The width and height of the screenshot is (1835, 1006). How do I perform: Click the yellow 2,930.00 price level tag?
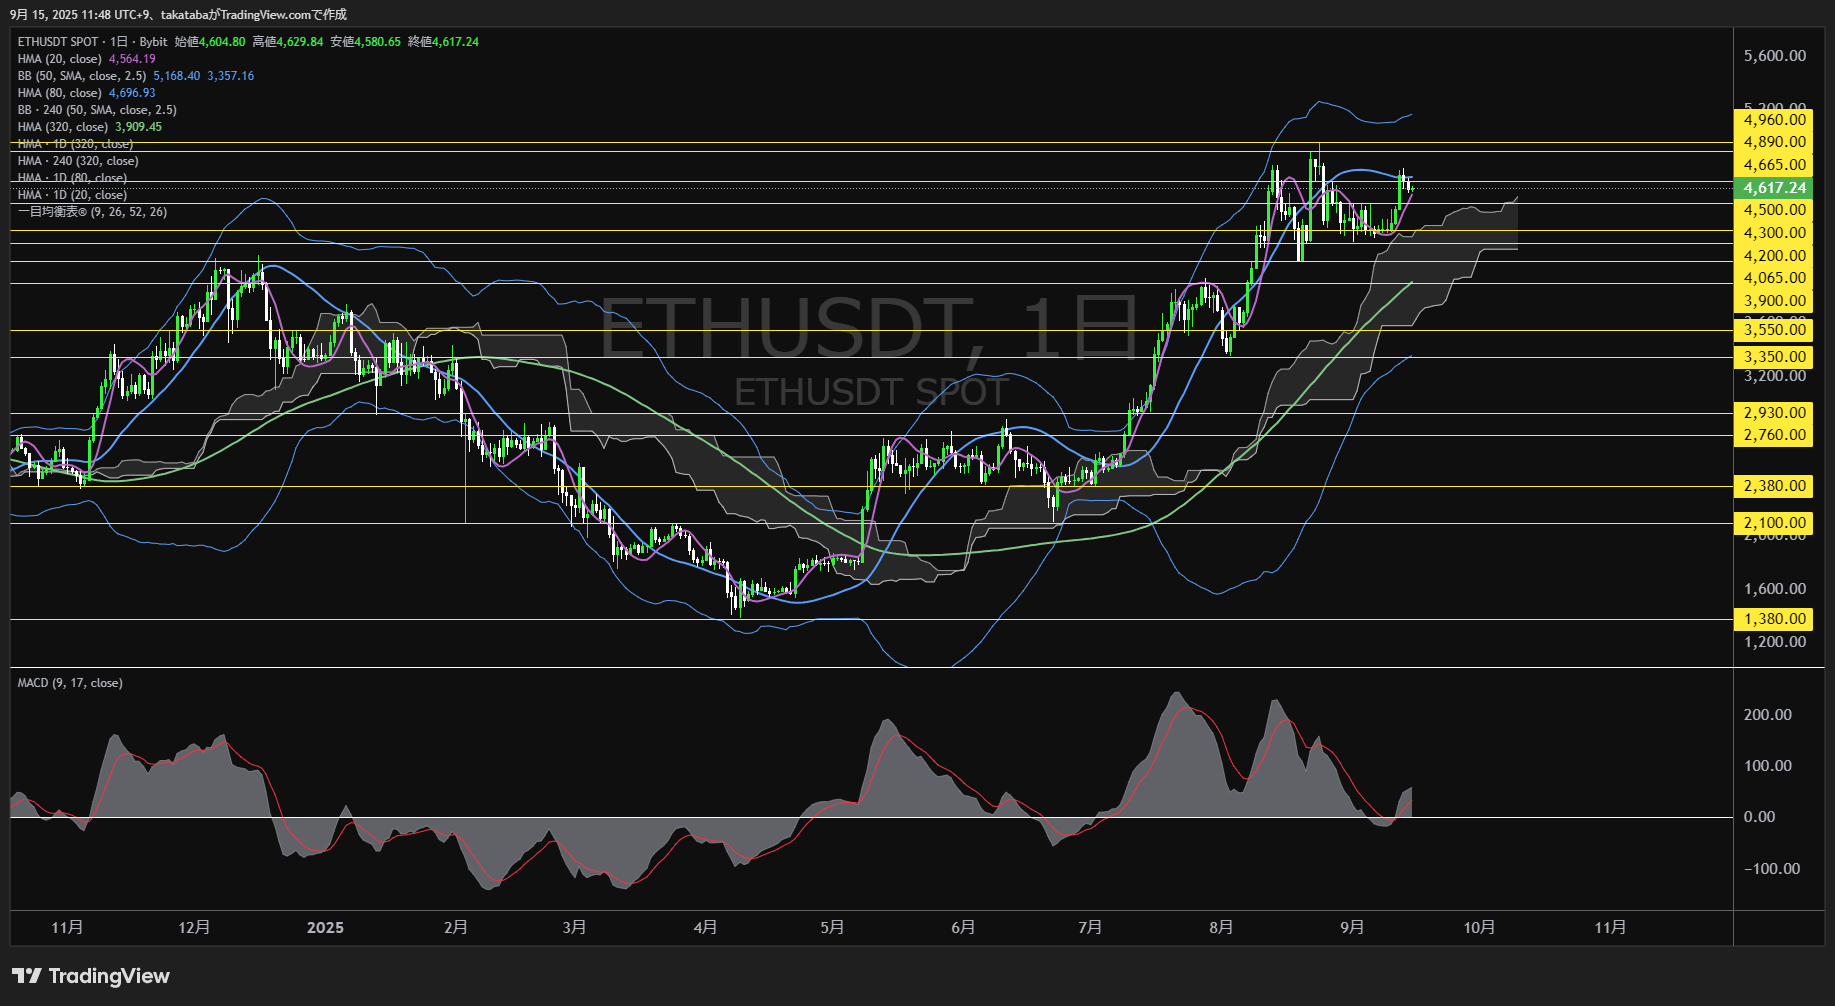1772,413
